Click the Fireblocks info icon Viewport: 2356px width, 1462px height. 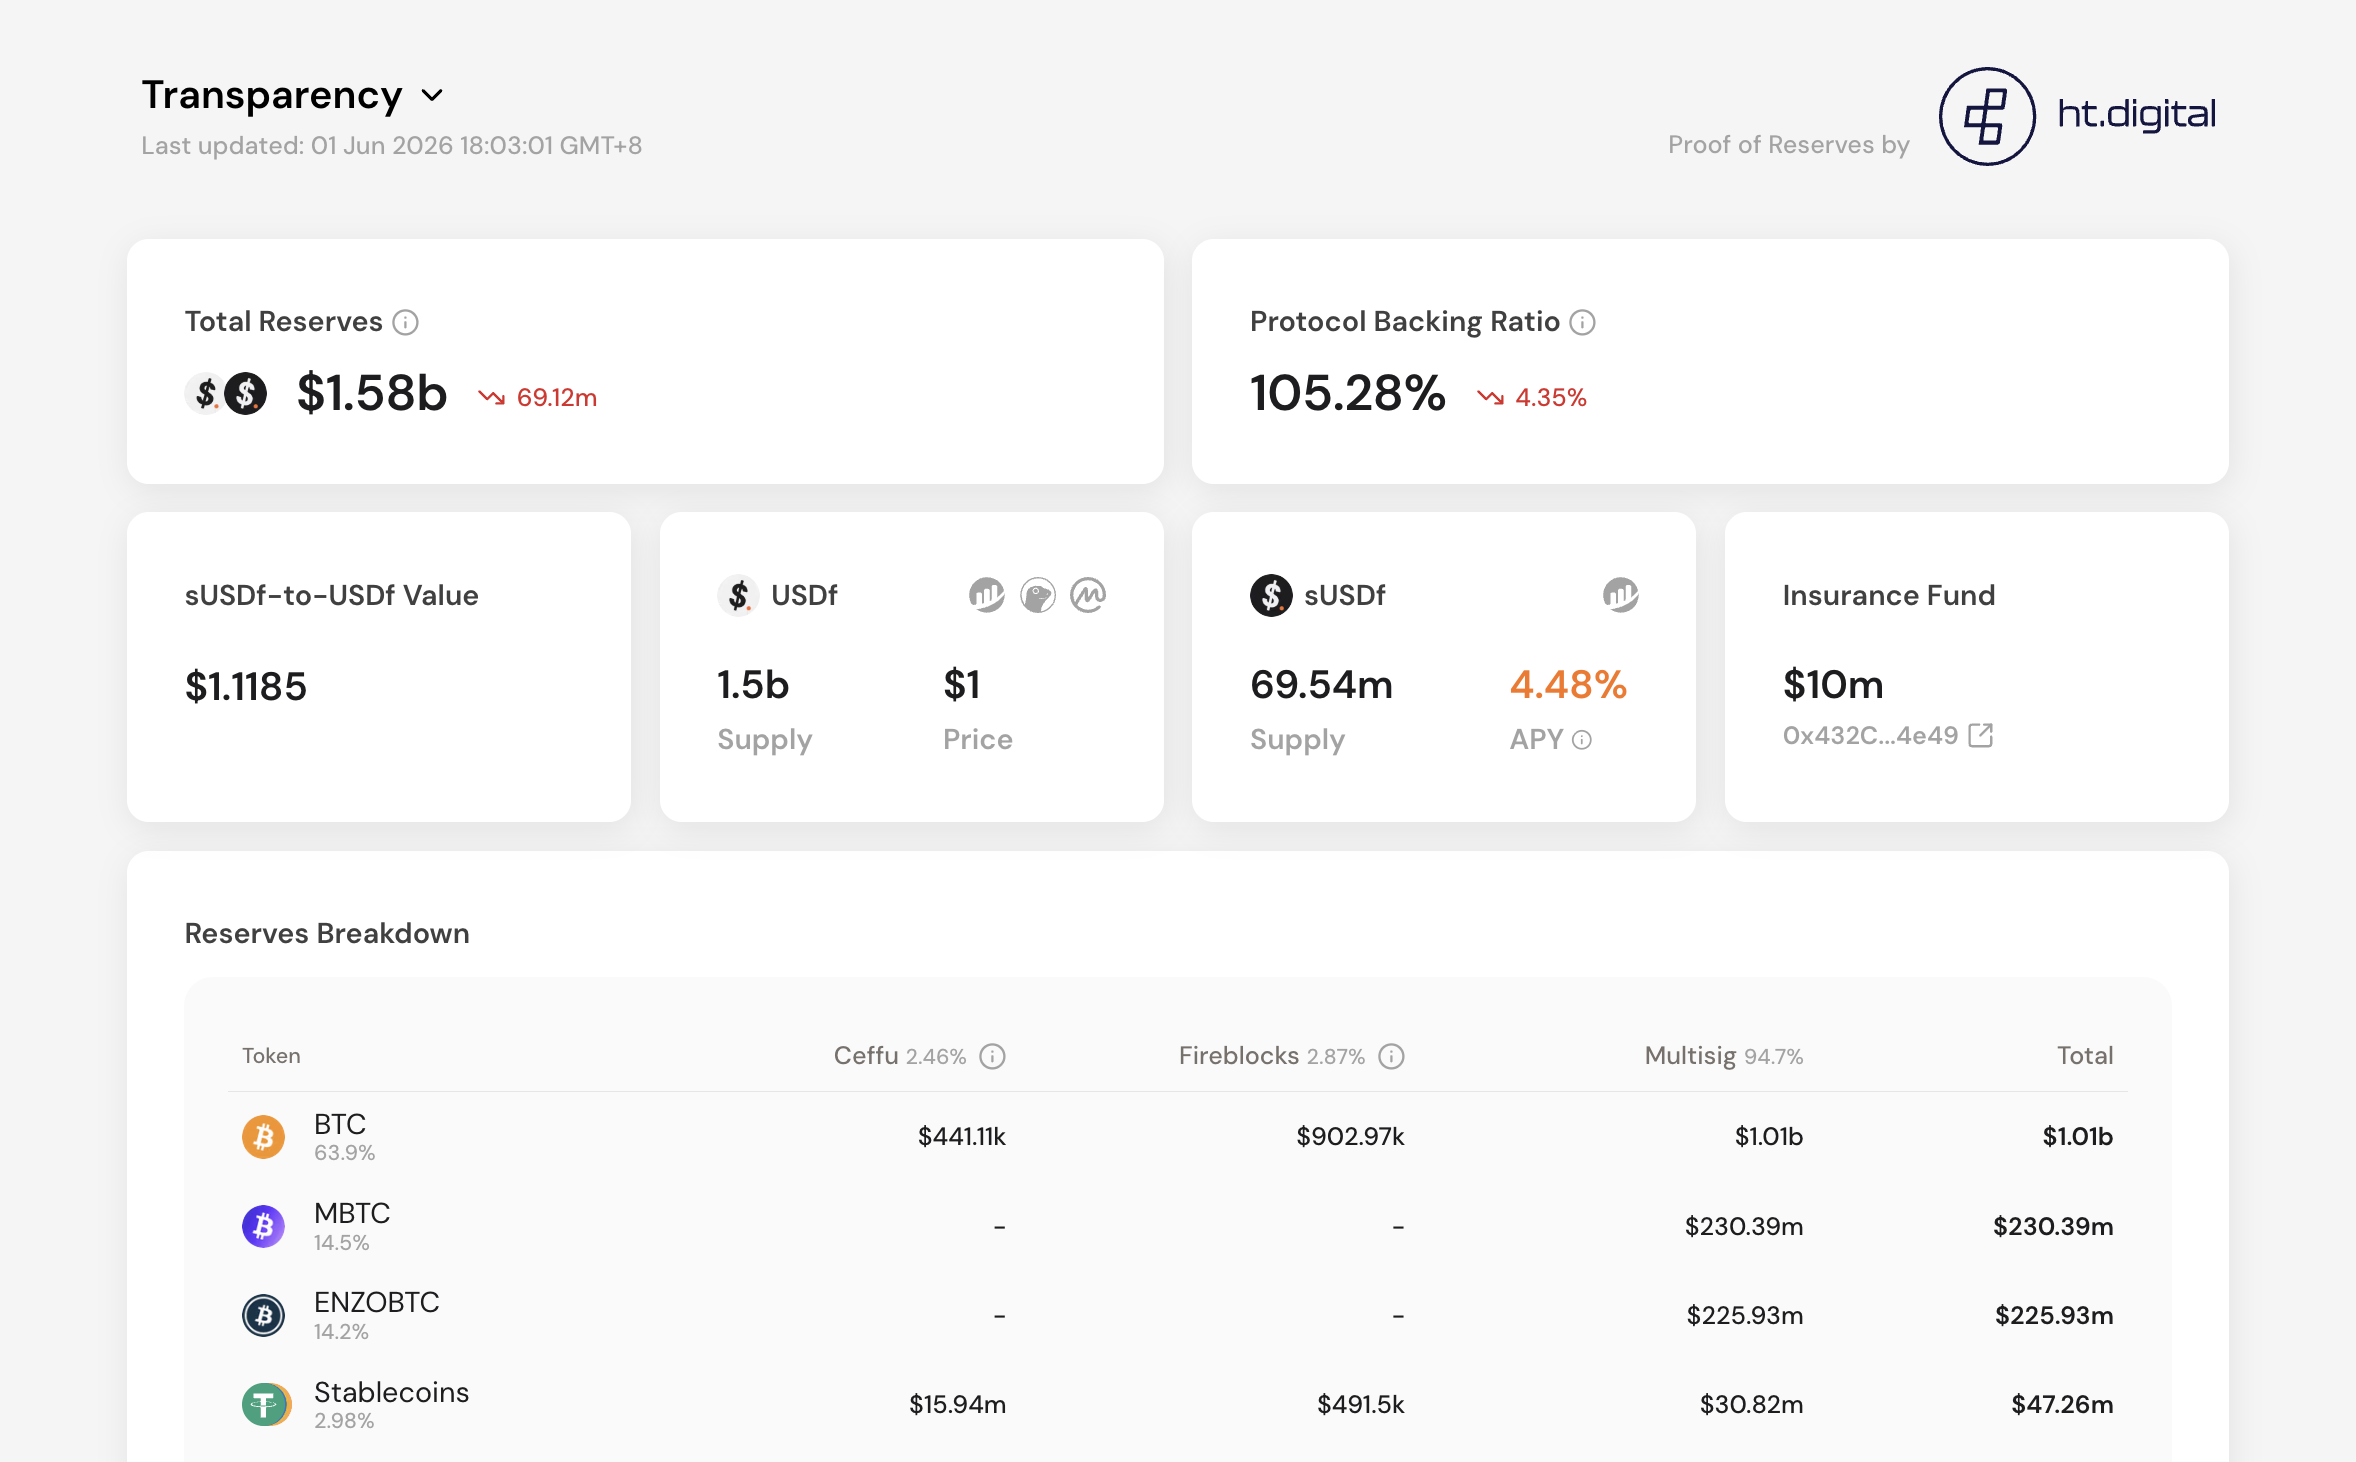tap(1391, 1056)
